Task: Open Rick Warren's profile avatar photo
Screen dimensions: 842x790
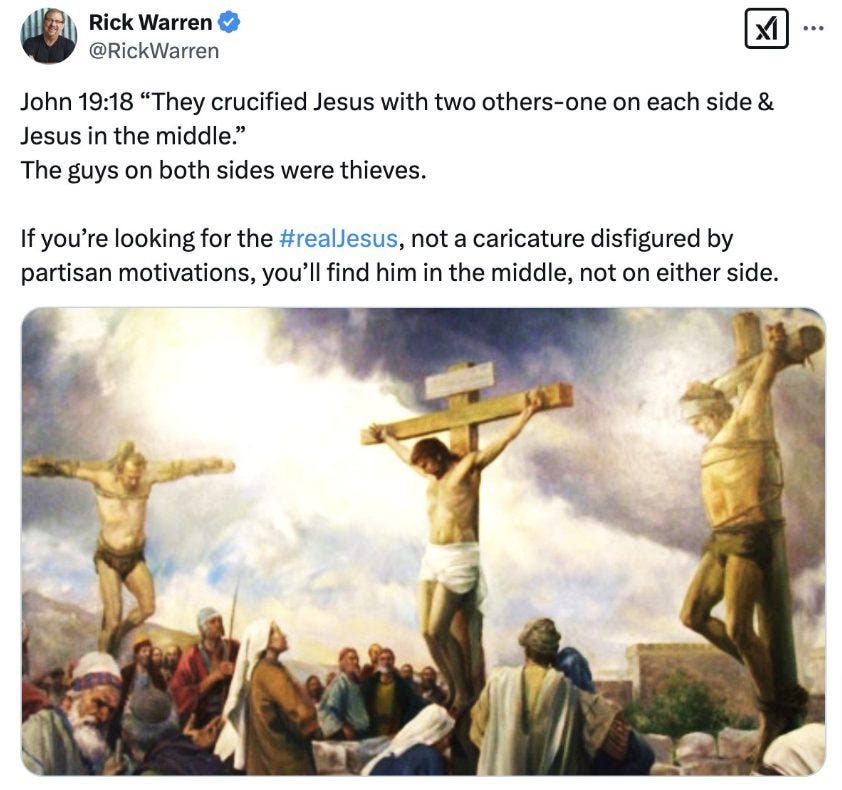Action: point(48,36)
